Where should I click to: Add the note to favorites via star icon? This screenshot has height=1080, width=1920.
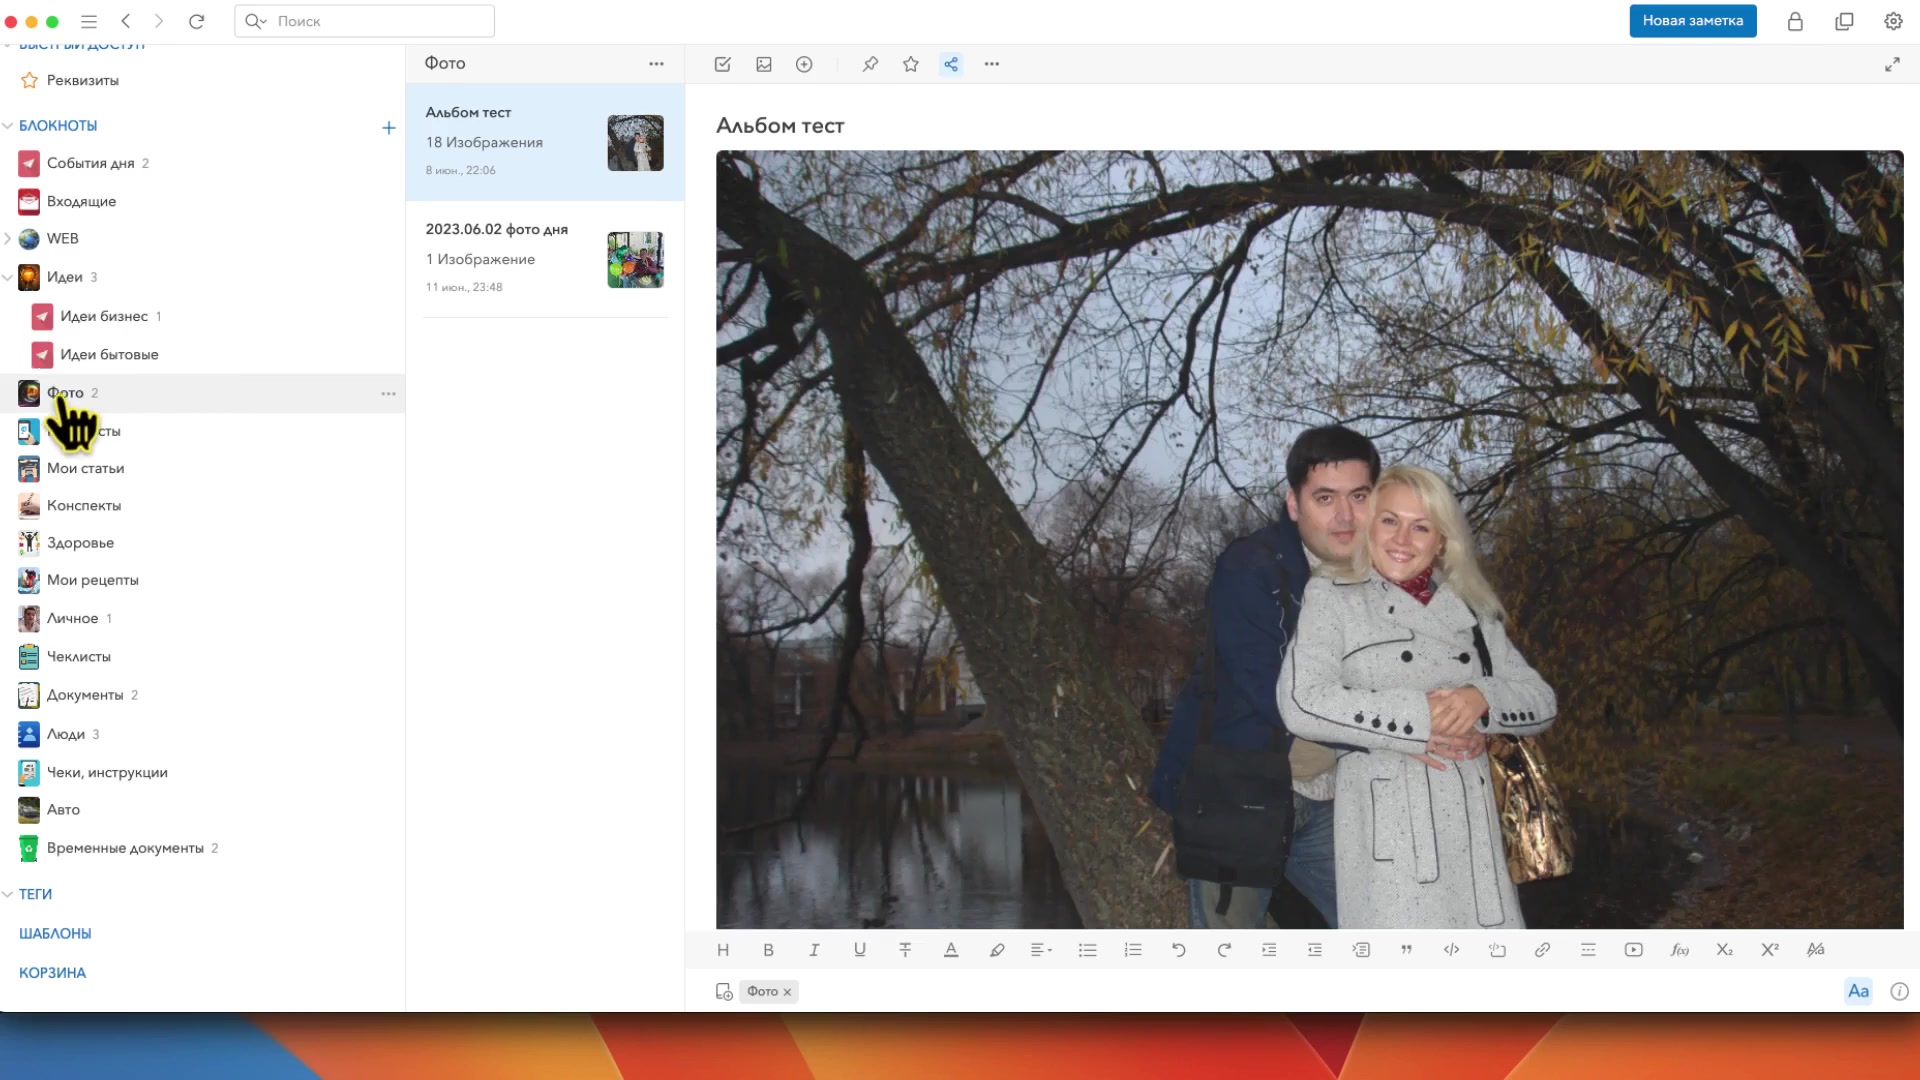[x=910, y=64]
